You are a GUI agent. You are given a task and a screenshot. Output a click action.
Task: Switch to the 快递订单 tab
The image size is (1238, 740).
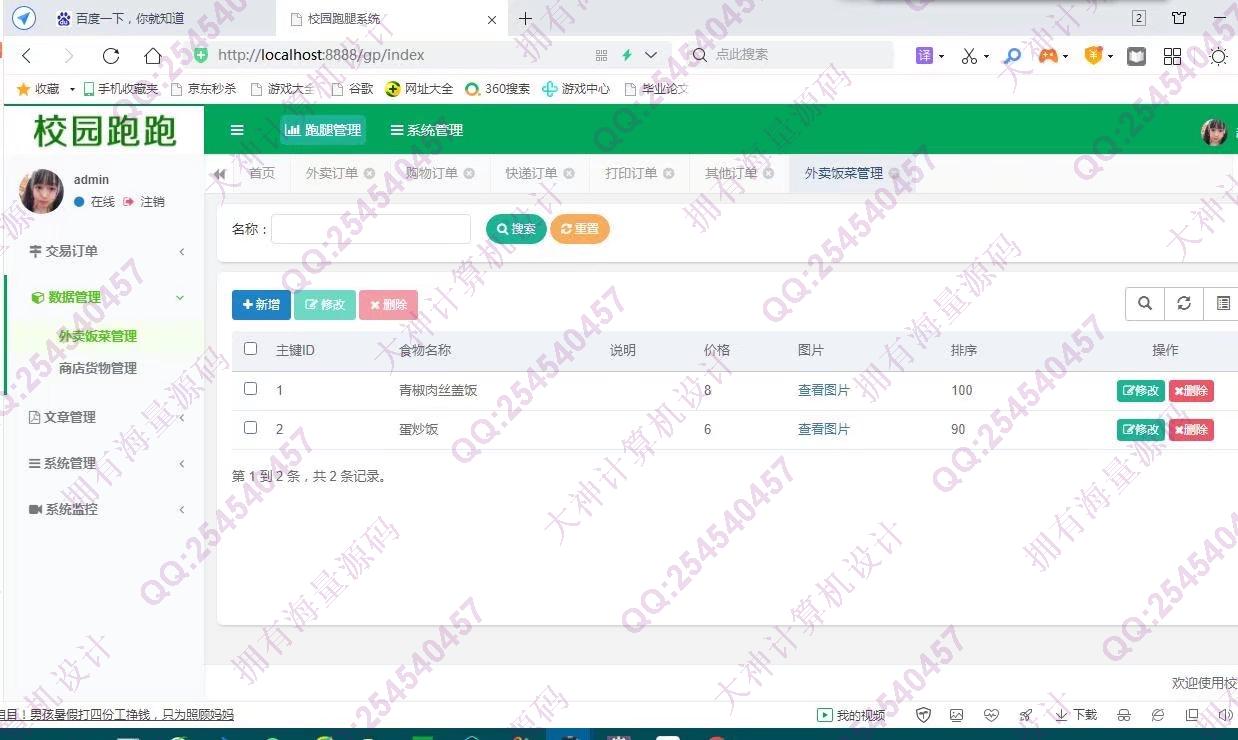click(531, 173)
